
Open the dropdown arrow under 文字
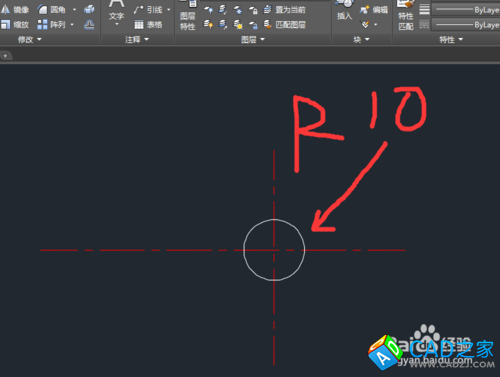117,24
